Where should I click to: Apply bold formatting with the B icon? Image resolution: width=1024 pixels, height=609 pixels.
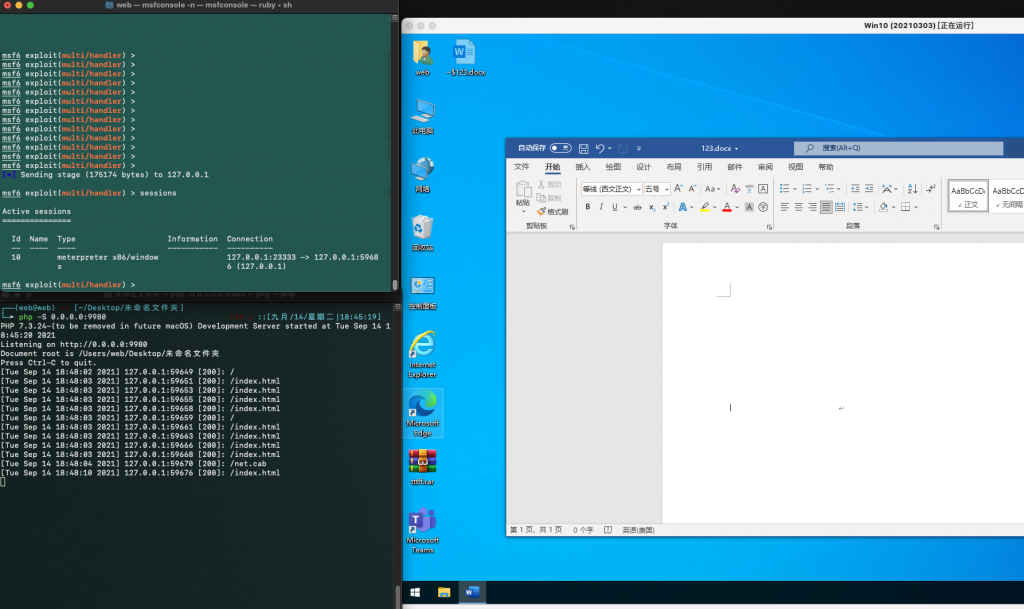pyautogui.click(x=588, y=207)
